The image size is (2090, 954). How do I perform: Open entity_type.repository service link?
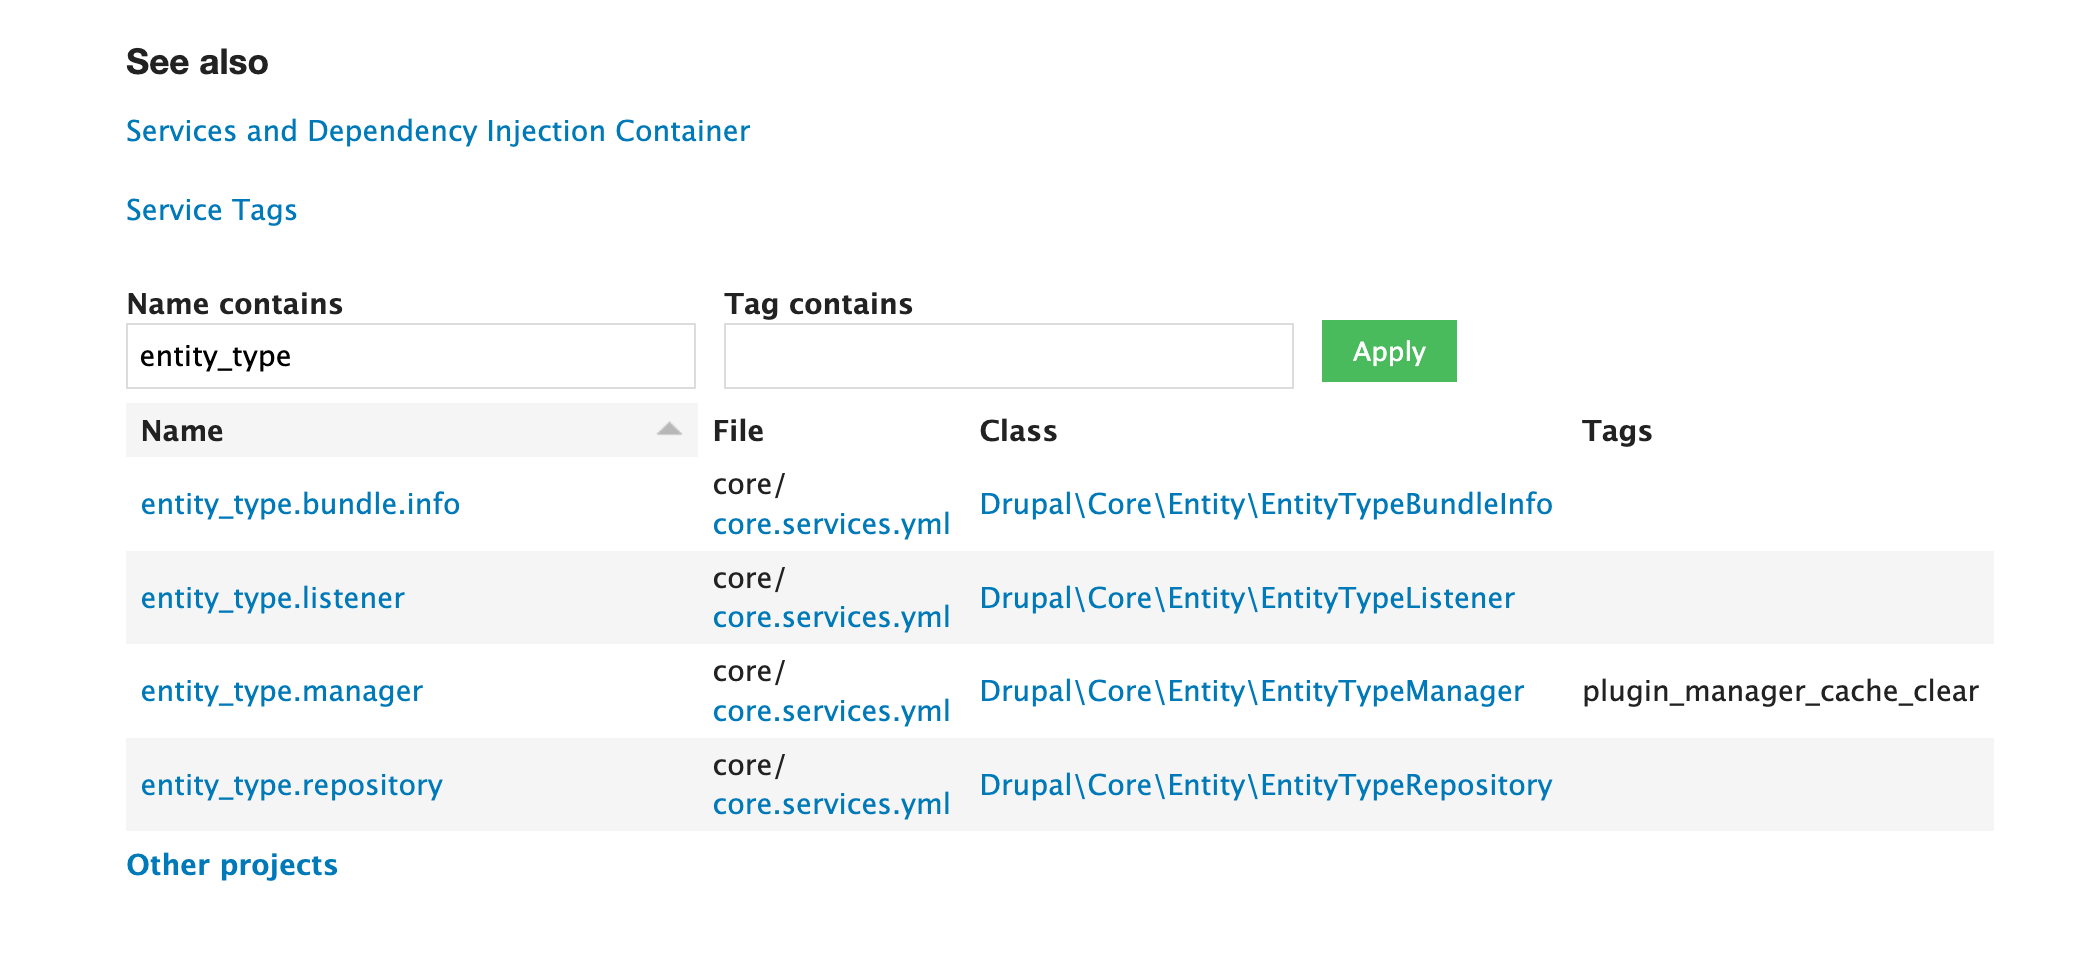292,785
